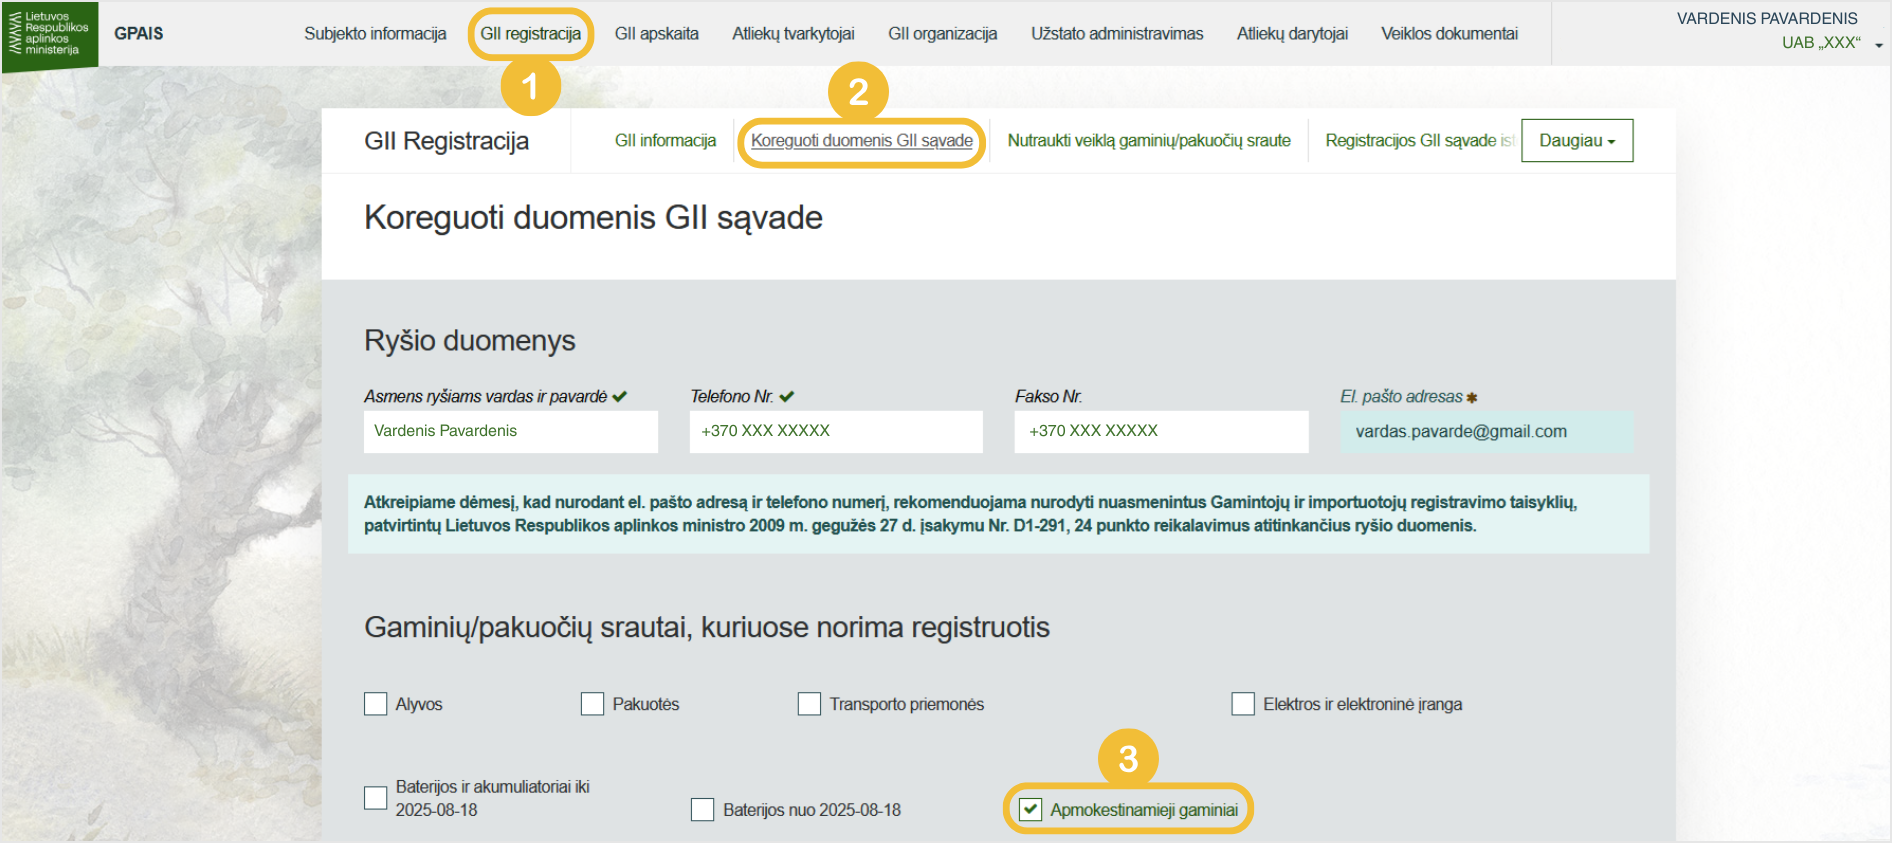1892x843 pixels.
Task: Click the GII Registracija section title
Action: click(x=446, y=141)
